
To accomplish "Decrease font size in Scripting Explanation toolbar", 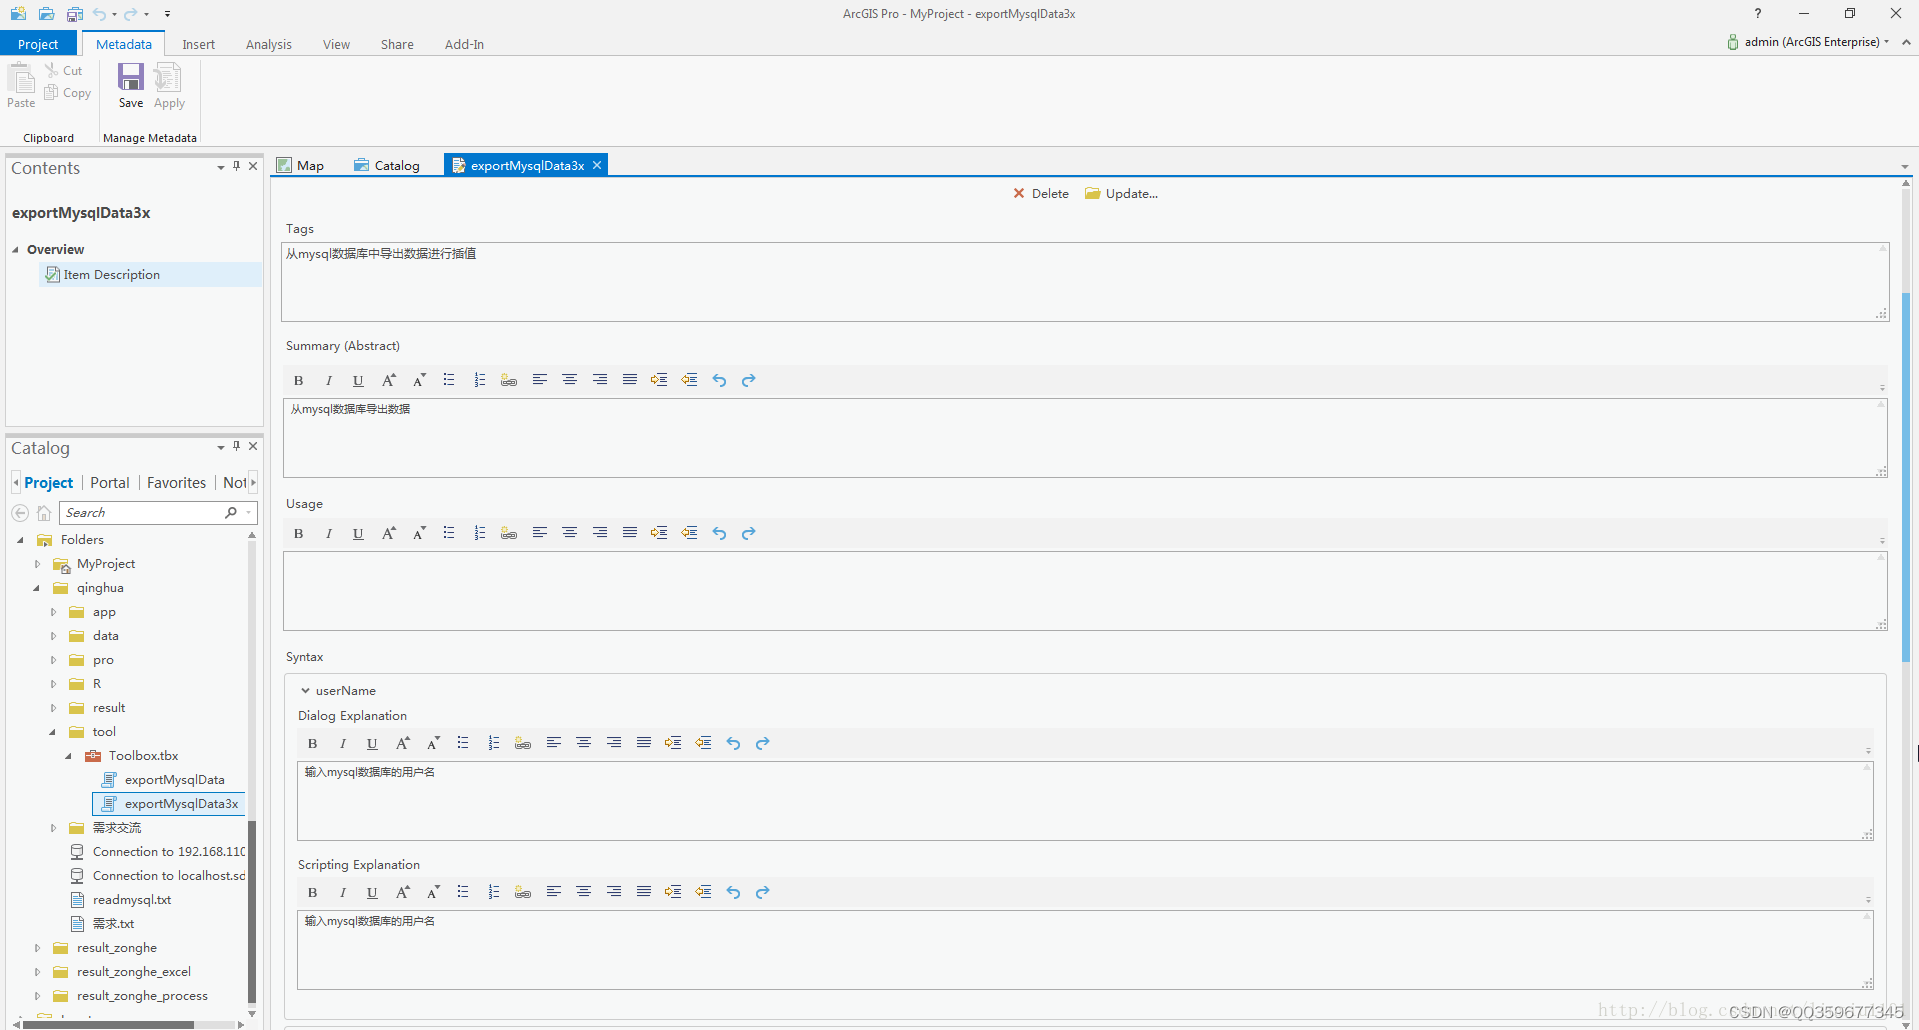I will coord(433,892).
